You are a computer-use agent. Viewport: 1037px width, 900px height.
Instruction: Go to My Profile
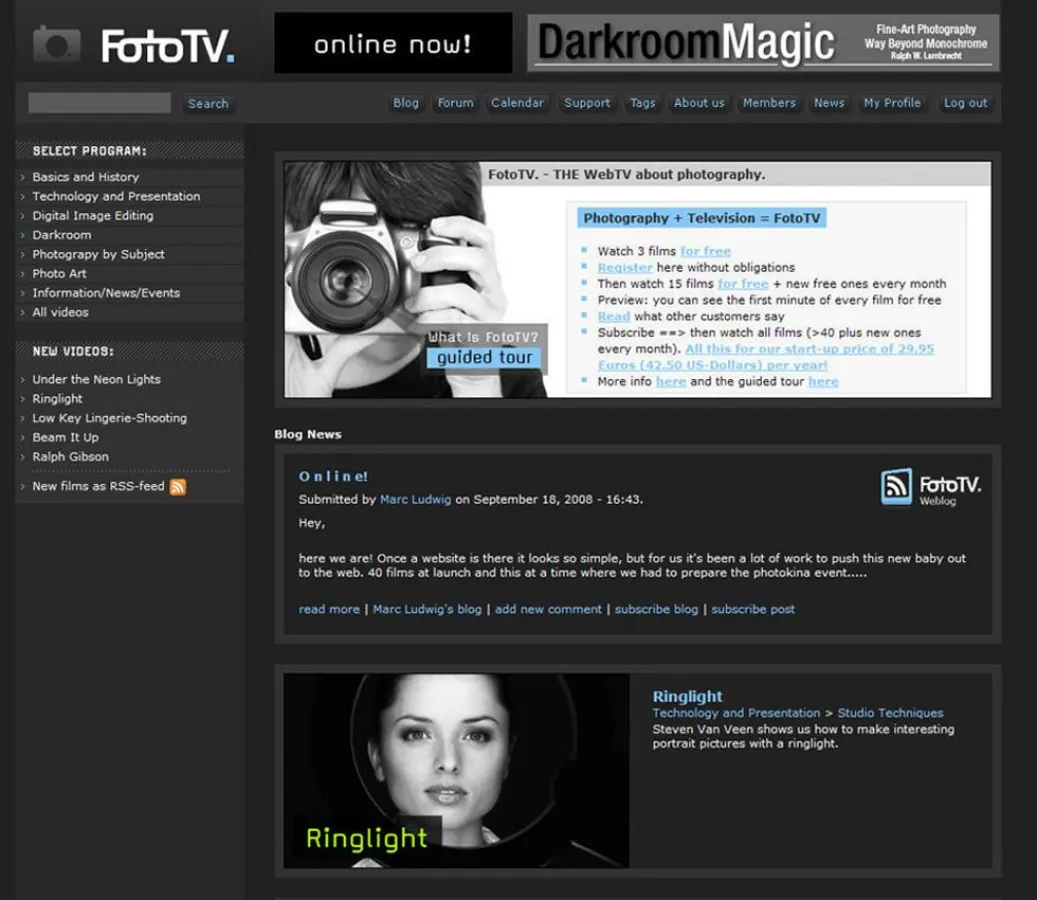pos(891,103)
